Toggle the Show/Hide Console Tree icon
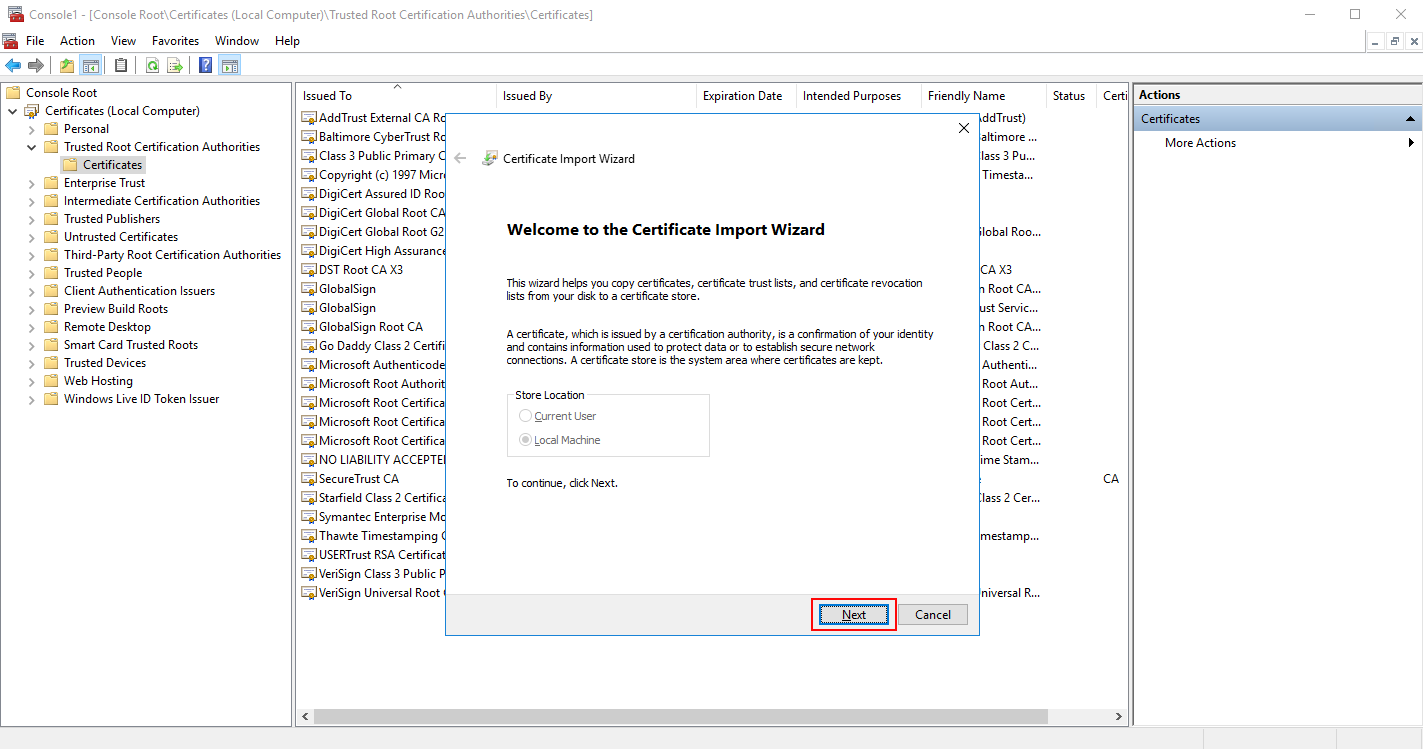The height and width of the screenshot is (749, 1423). 91,64
